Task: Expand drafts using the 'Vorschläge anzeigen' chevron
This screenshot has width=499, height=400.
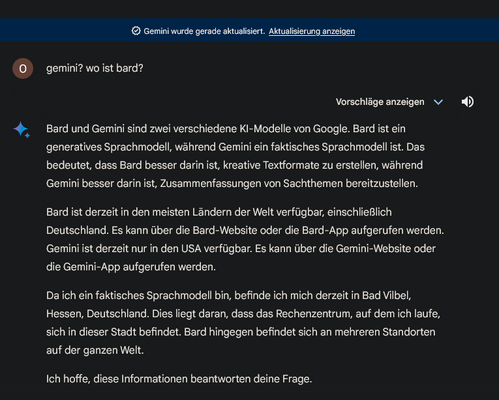Action: pyautogui.click(x=438, y=102)
